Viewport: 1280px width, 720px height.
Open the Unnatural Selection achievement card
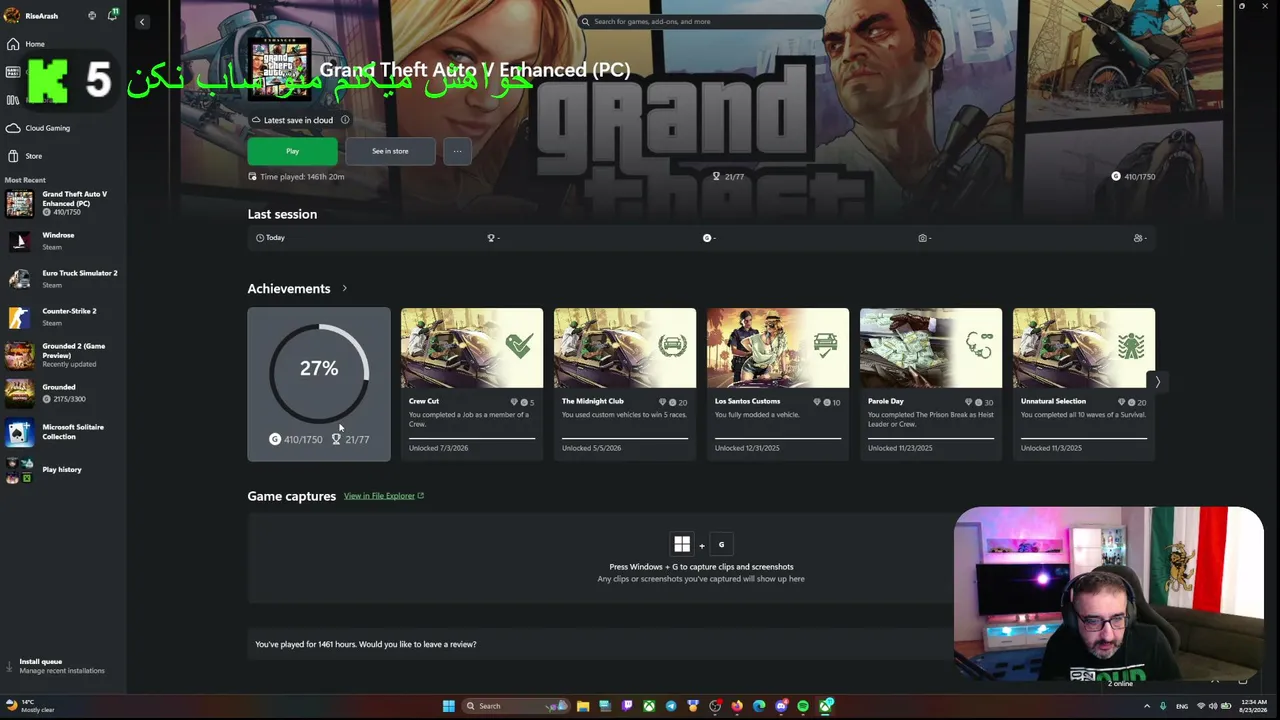pyautogui.click(x=1084, y=384)
